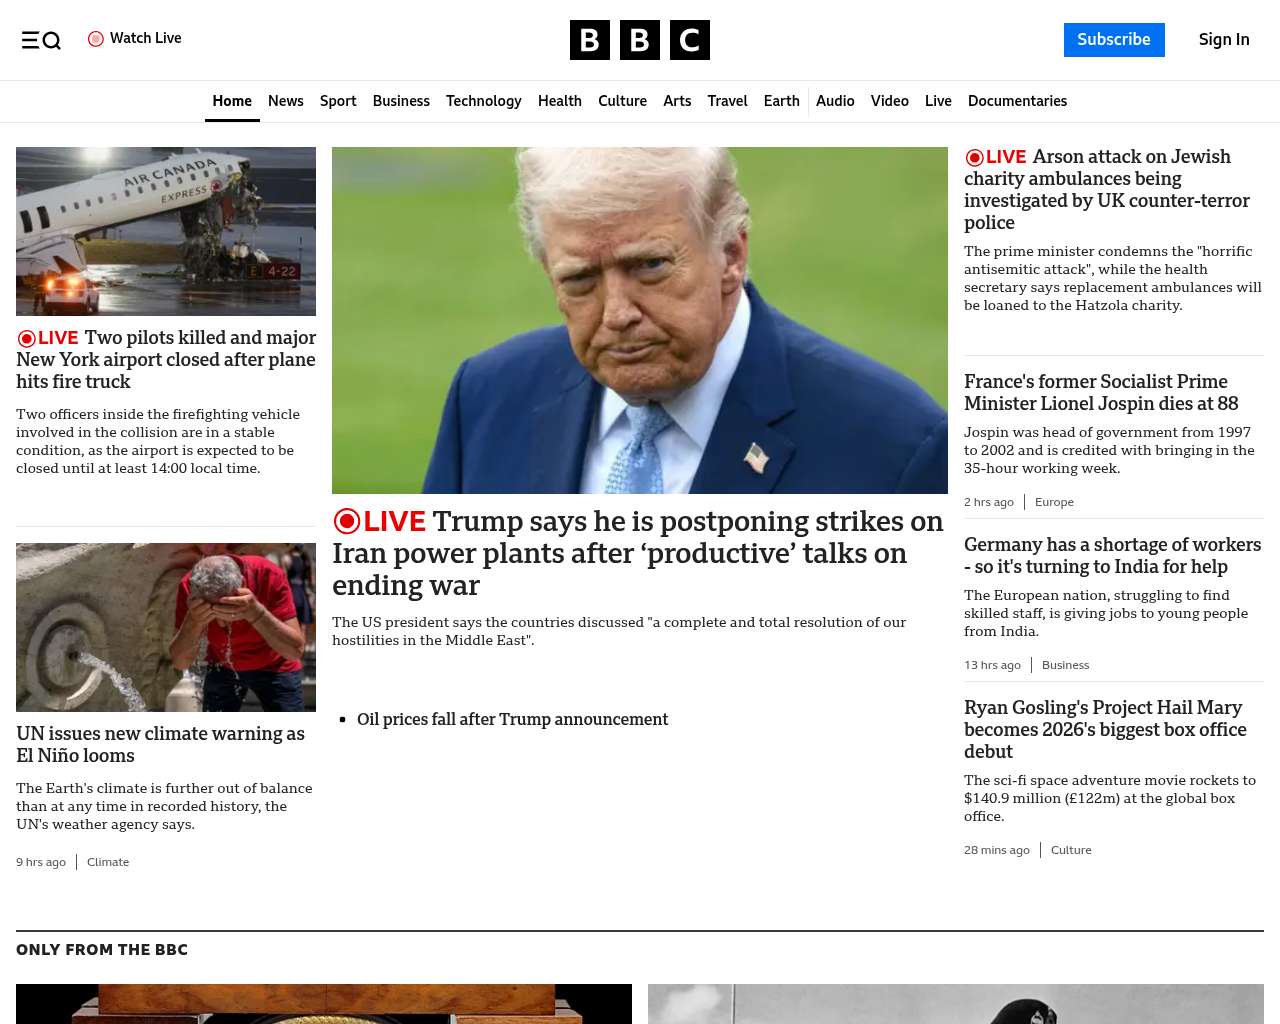The image size is (1280, 1024).
Task: Open the Video section
Action: [x=890, y=101]
